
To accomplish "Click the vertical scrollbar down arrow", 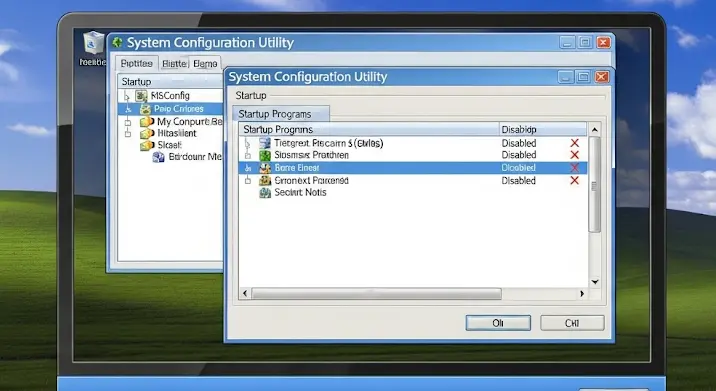I will click(595, 282).
